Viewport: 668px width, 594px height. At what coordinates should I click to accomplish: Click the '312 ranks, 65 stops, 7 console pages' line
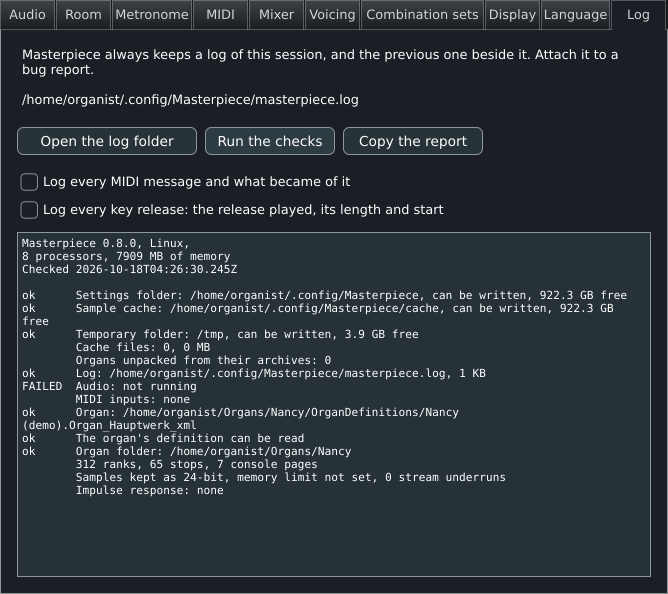196,464
